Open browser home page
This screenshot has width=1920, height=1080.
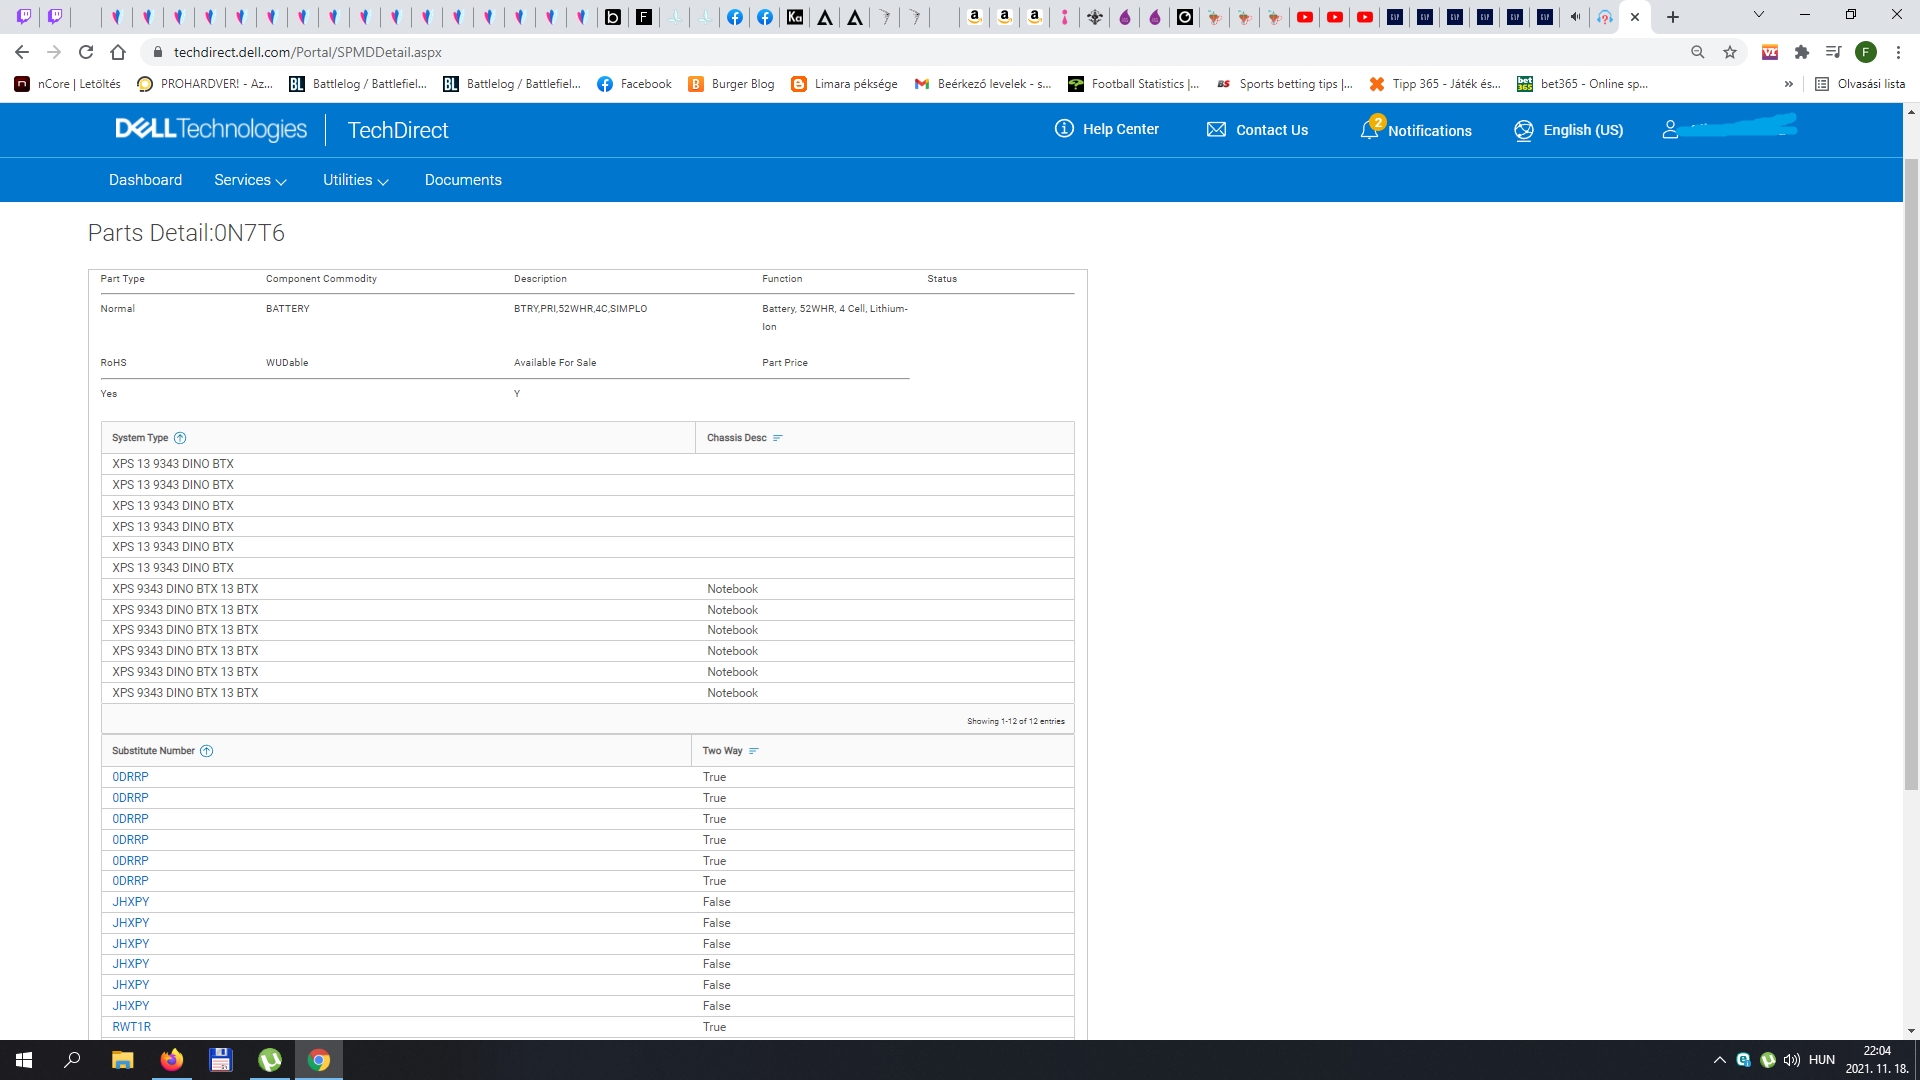[x=118, y=52]
